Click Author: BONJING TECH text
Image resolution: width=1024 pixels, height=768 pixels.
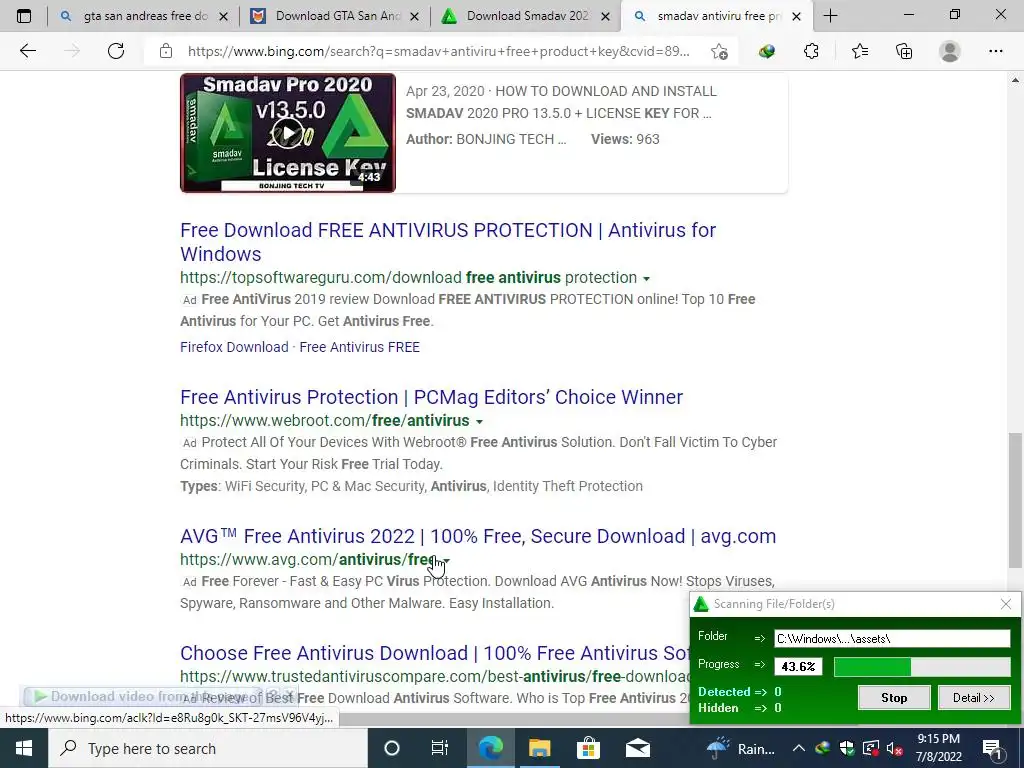(486, 139)
